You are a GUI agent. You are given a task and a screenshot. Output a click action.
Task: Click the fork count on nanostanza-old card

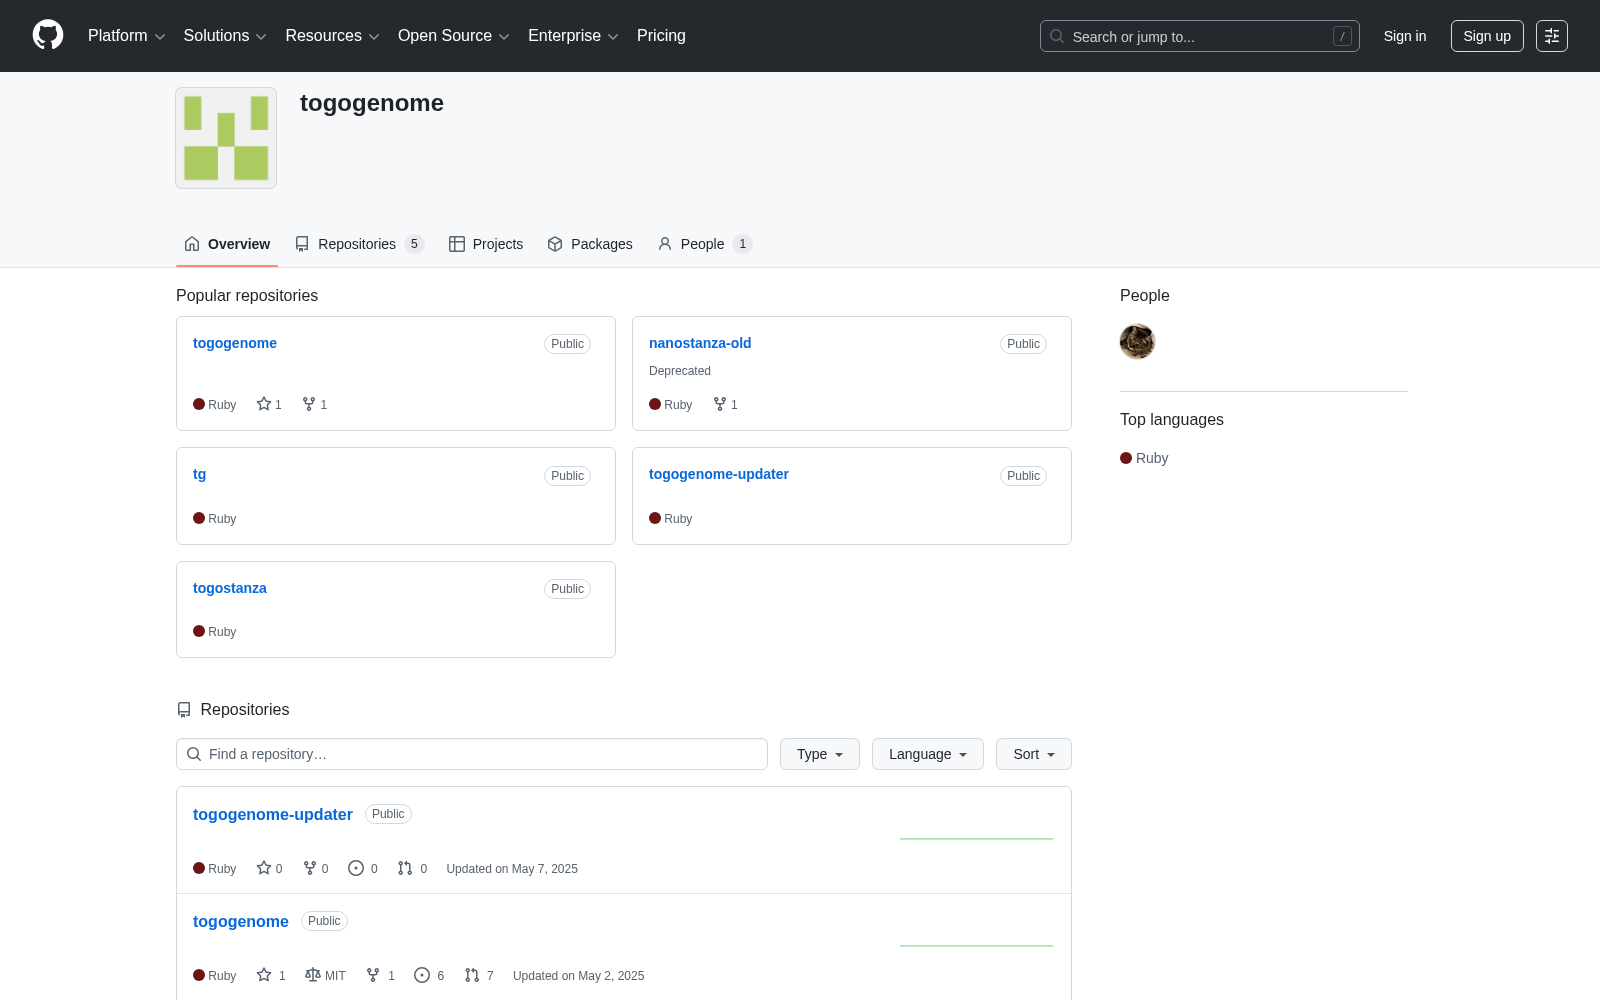(726, 404)
